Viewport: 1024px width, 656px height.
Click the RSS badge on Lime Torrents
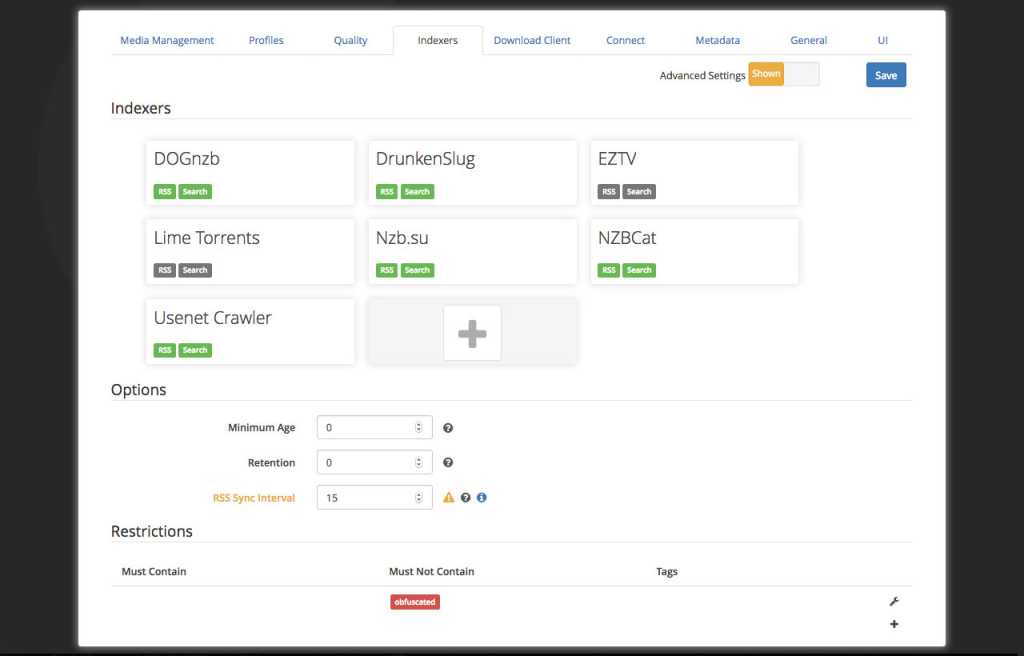pyautogui.click(x=165, y=270)
